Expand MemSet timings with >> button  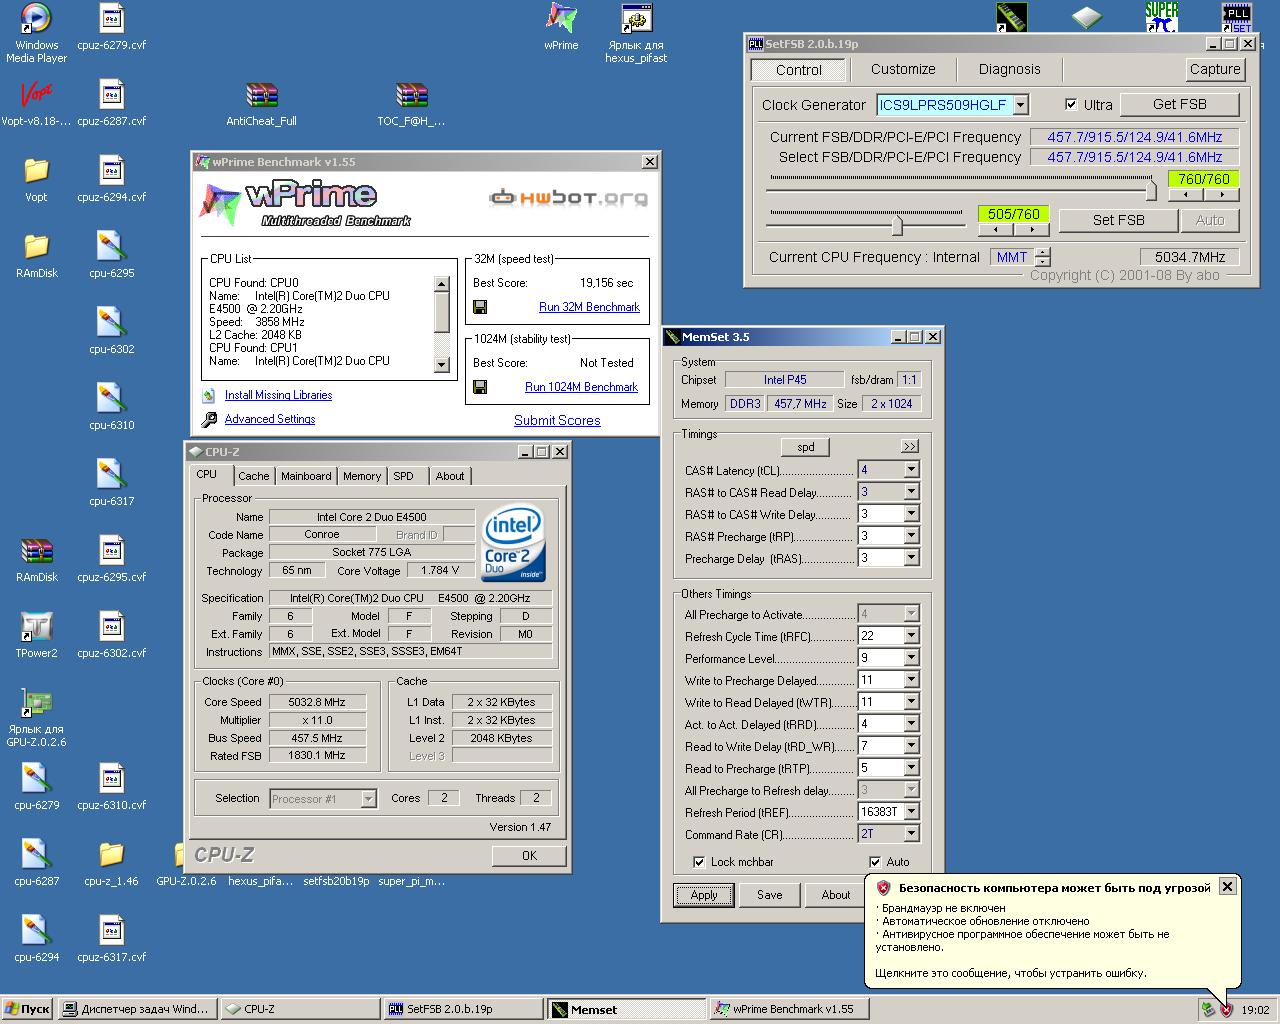click(x=909, y=446)
